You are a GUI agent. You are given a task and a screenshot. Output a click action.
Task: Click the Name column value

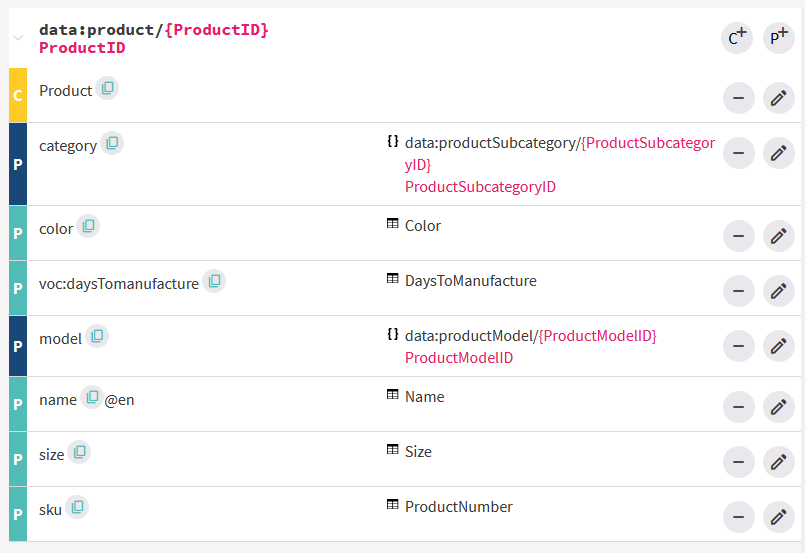pyautogui.click(x=424, y=397)
